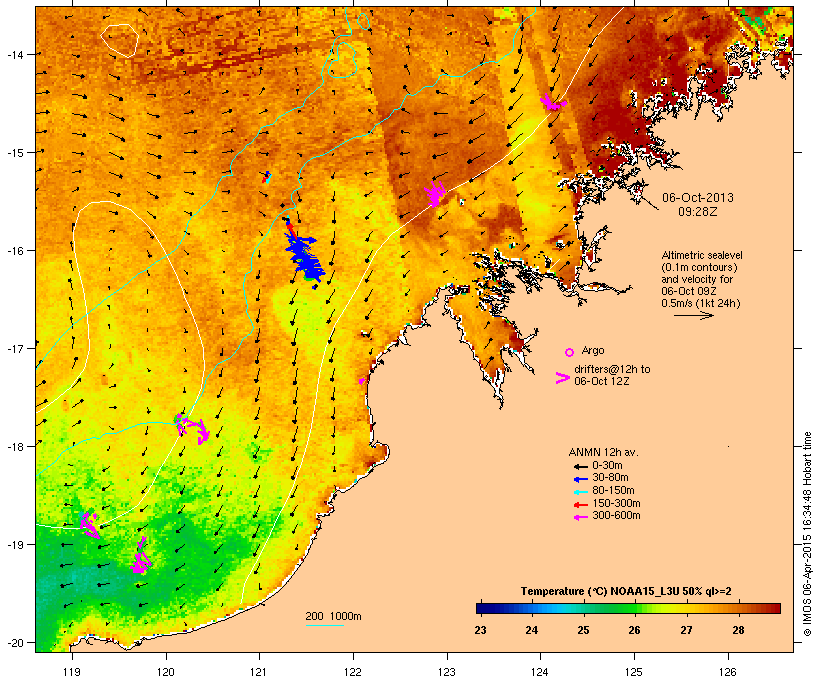Click the latitude axis label -20
Image resolution: width=820 pixels, height=680 pixels.
tap(15, 643)
